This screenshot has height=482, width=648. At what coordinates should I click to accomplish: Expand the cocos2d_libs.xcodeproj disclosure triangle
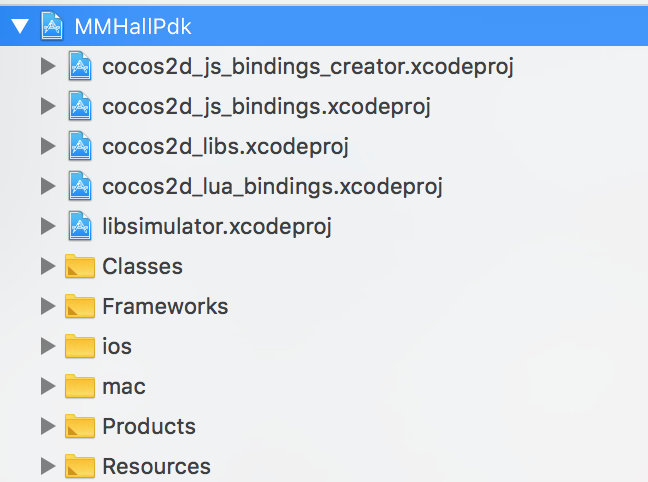[x=46, y=146]
